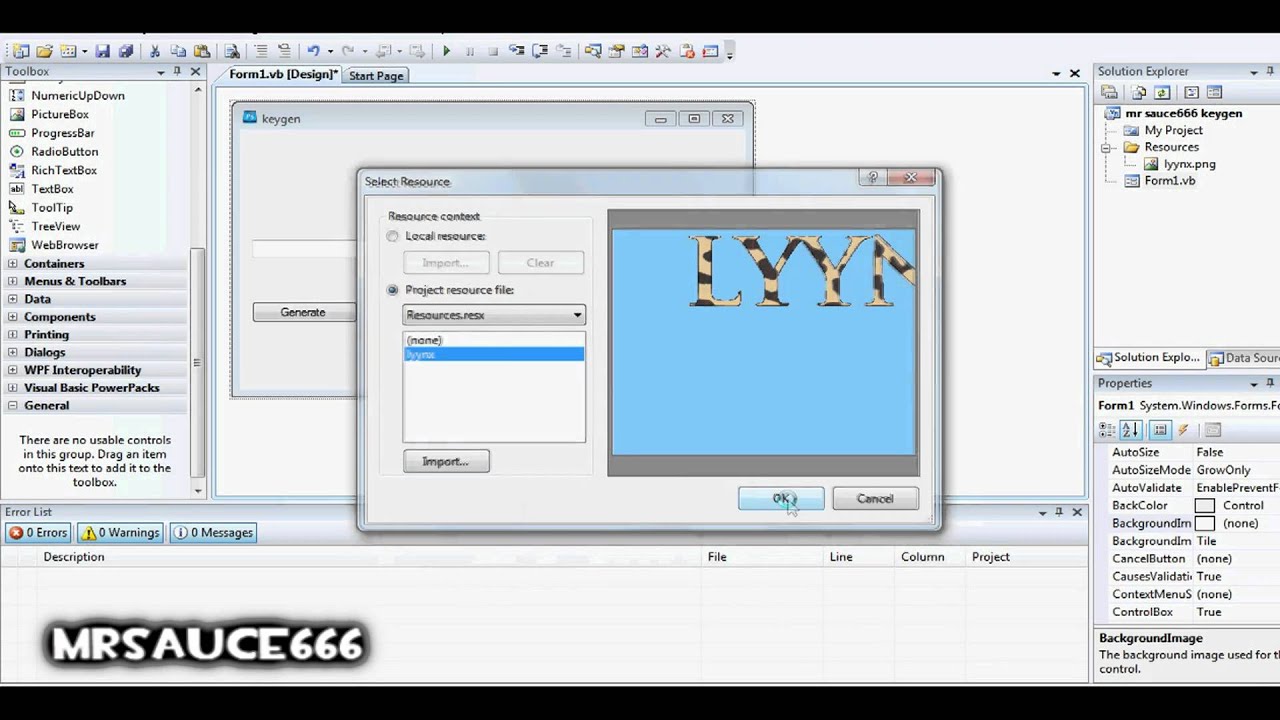Pin the Error List panel pushpin
This screenshot has width=1280, height=720.
[1059, 512]
